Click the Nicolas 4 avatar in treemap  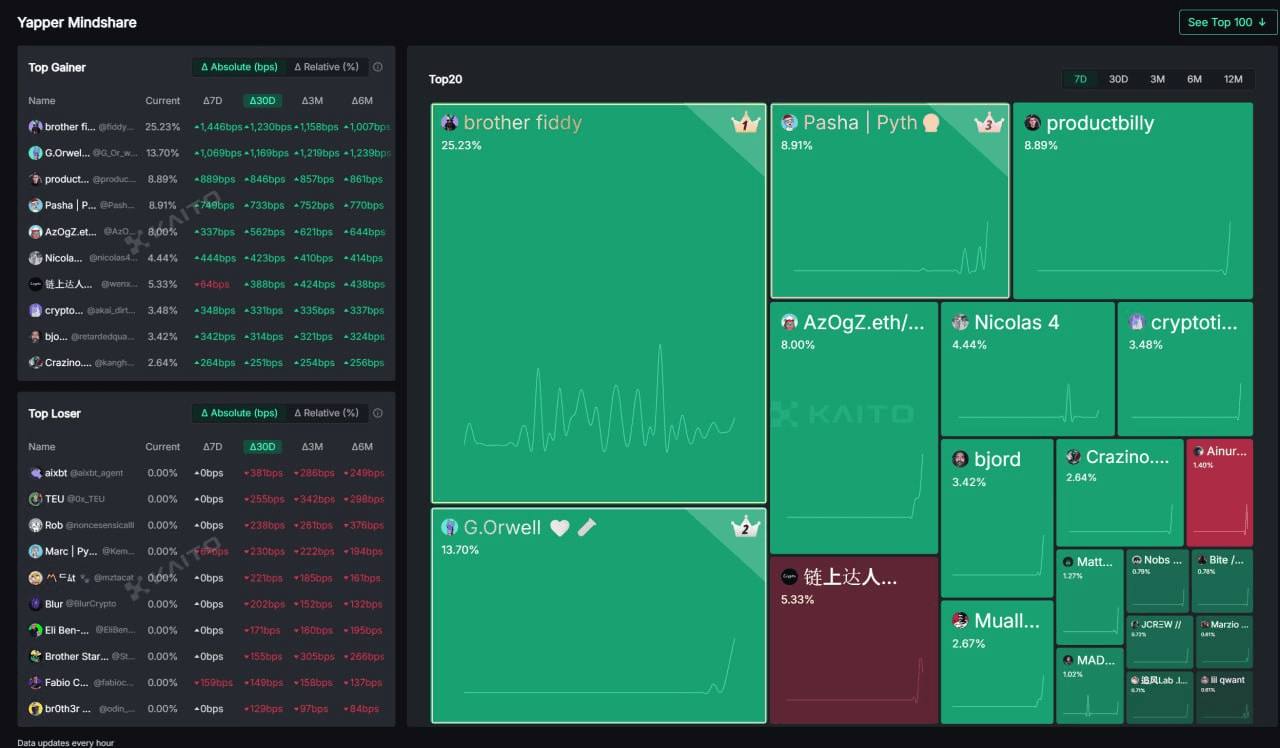(x=960, y=322)
